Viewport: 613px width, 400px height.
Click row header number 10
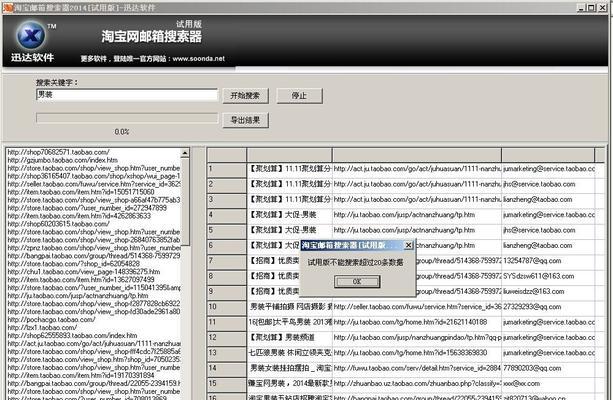click(227, 307)
